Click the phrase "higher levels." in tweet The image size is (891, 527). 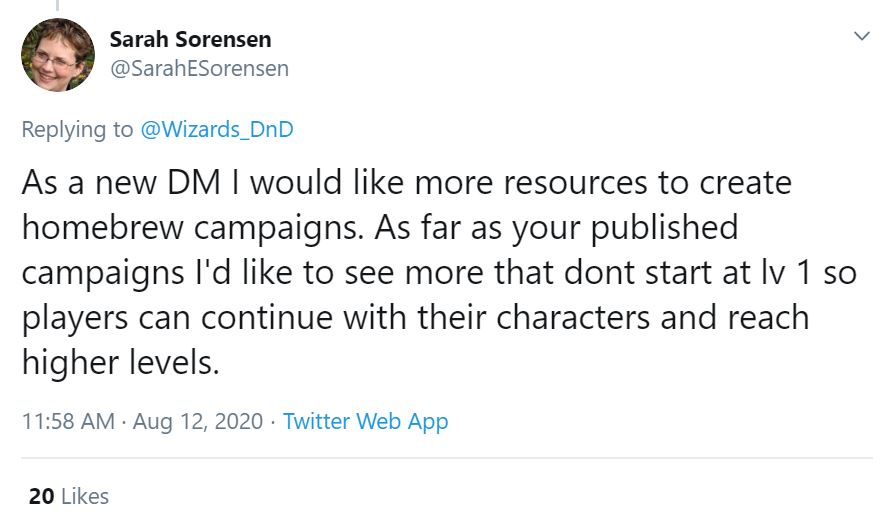119,362
